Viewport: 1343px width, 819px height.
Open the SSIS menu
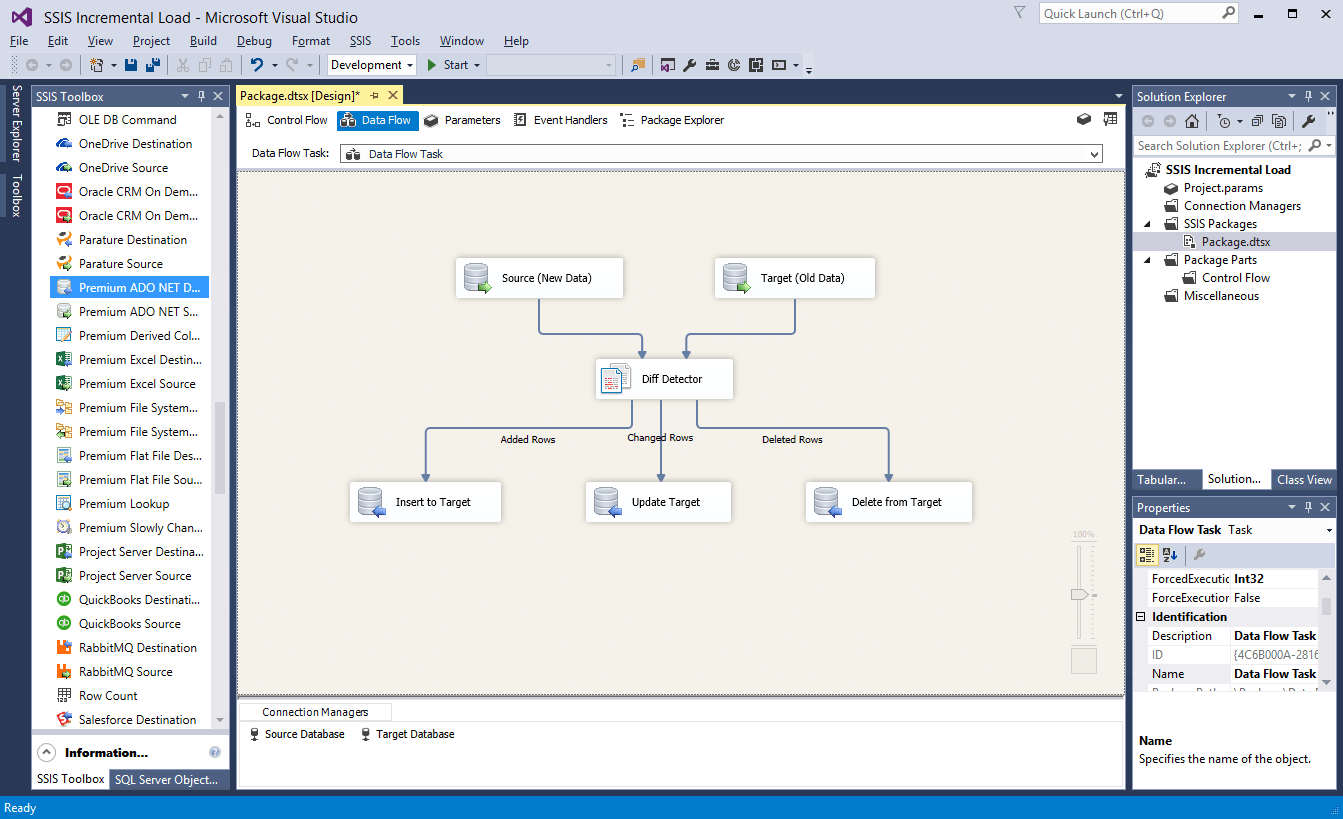[360, 41]
